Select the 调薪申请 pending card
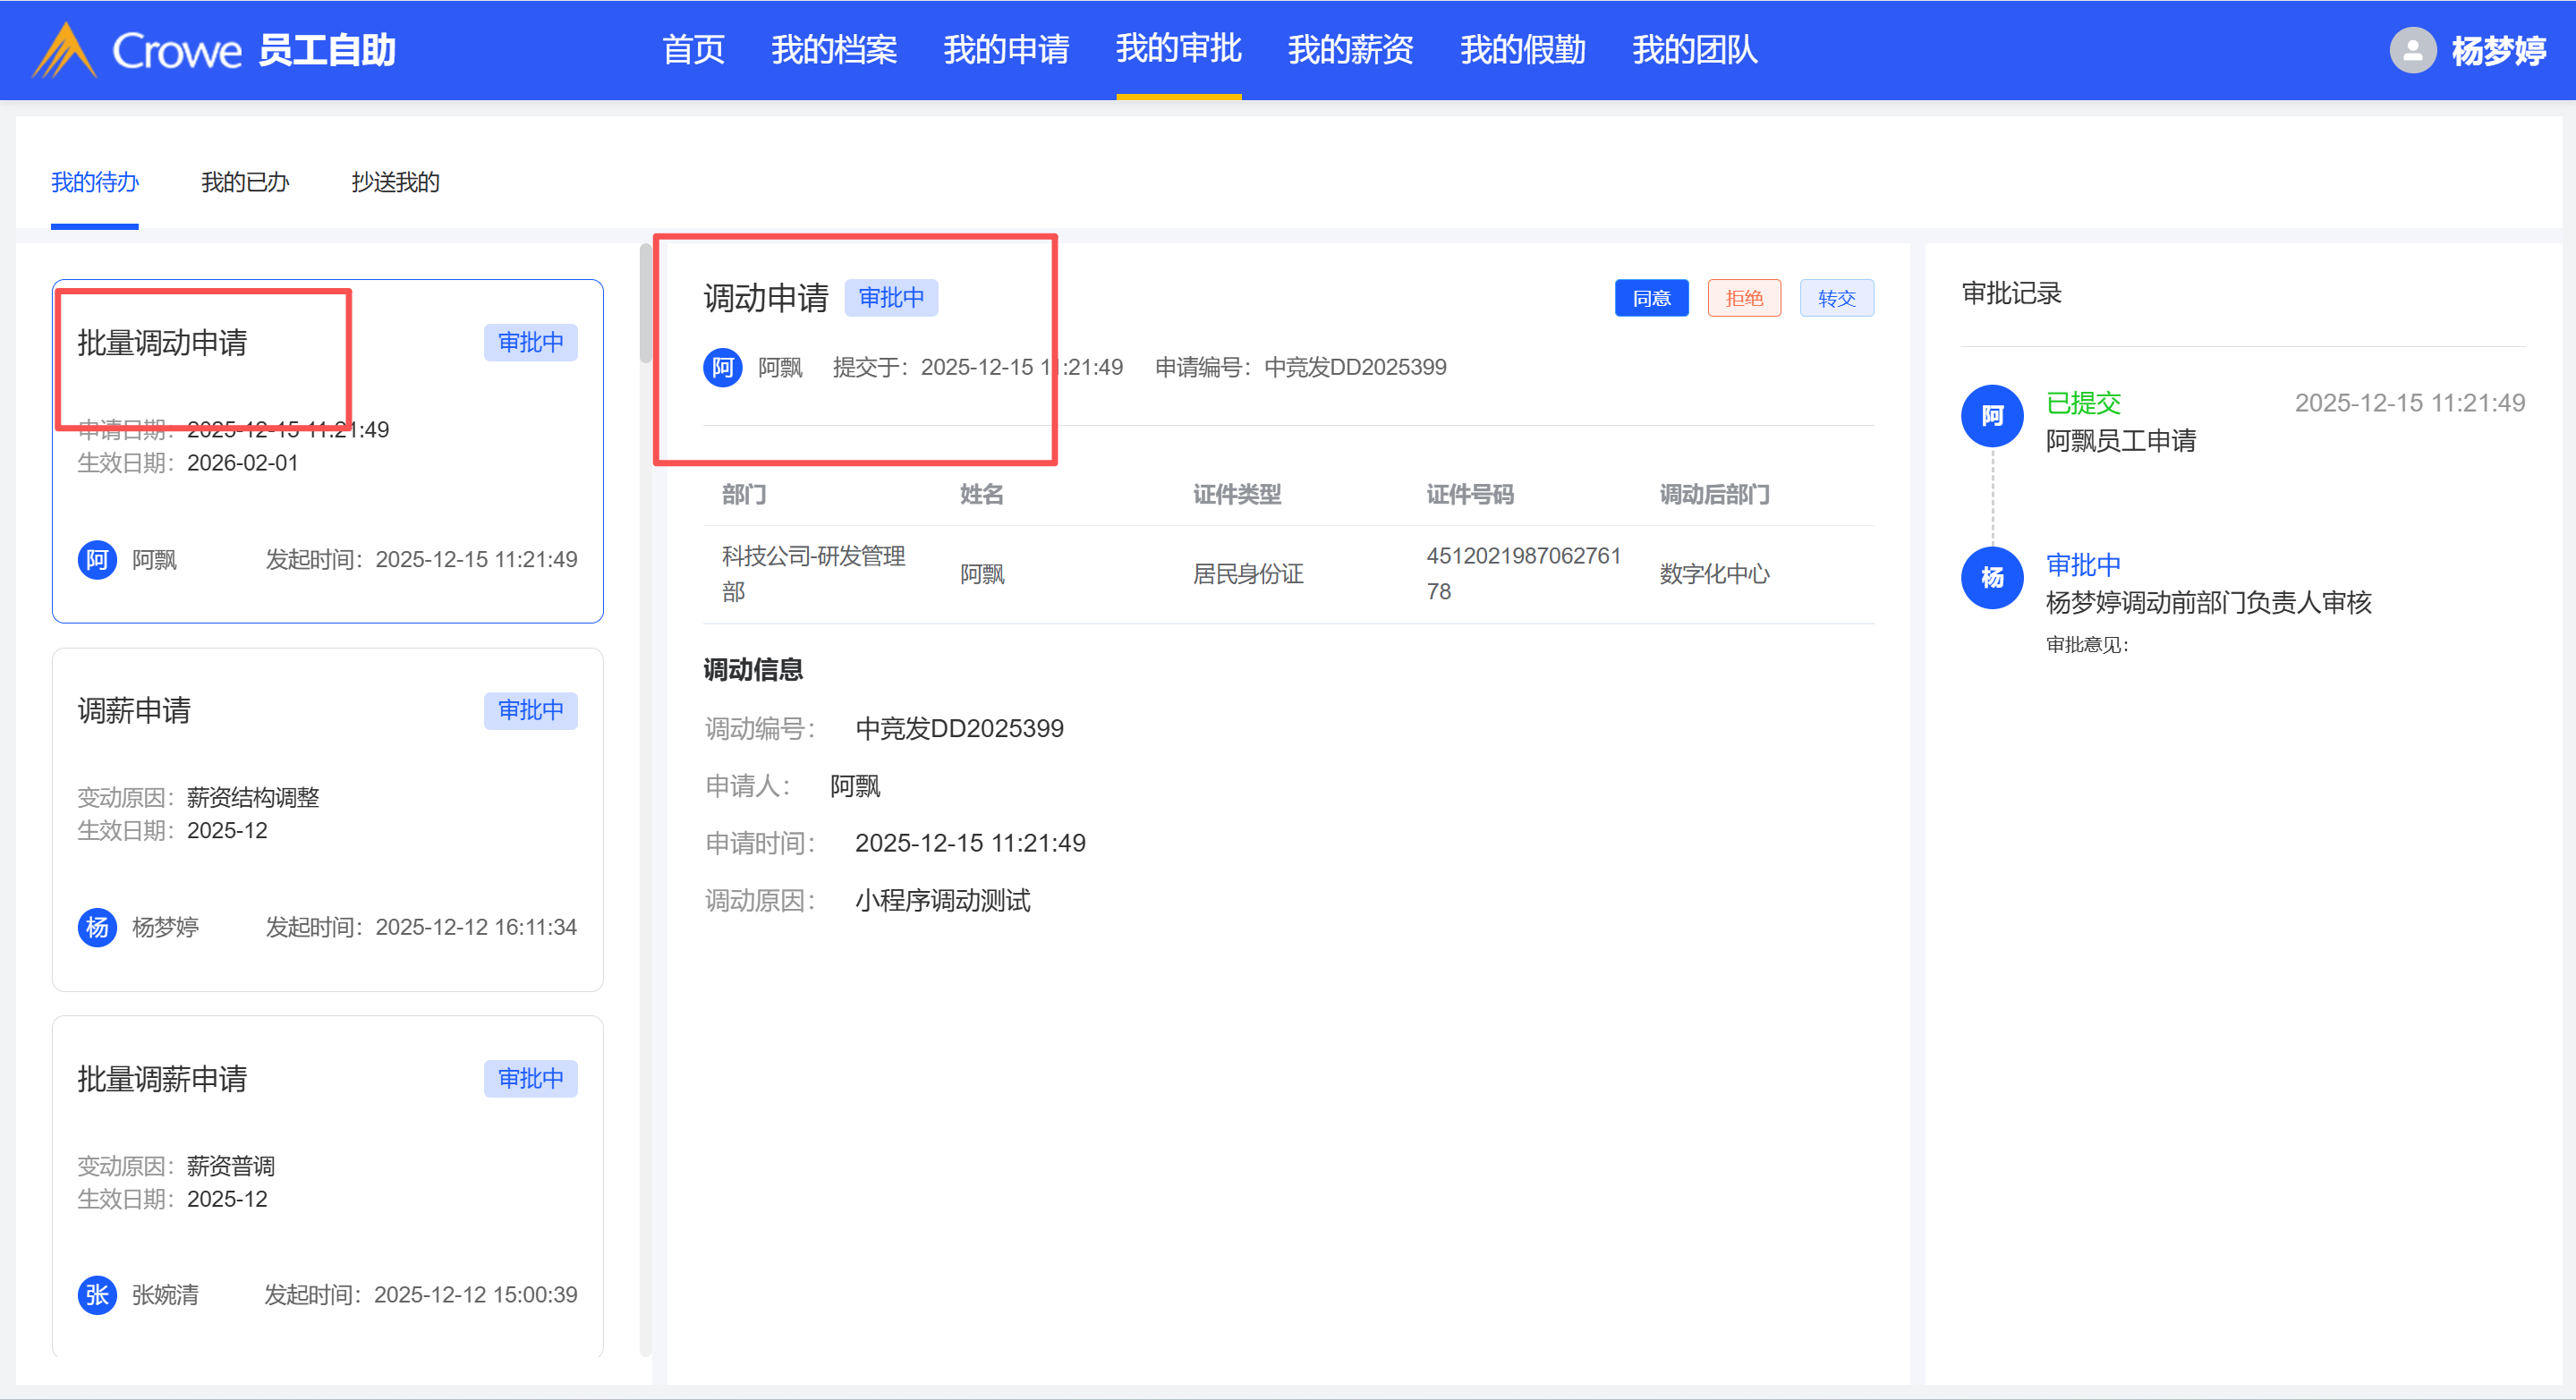This screenshot has height=1400, width=2576. [327, 820]
